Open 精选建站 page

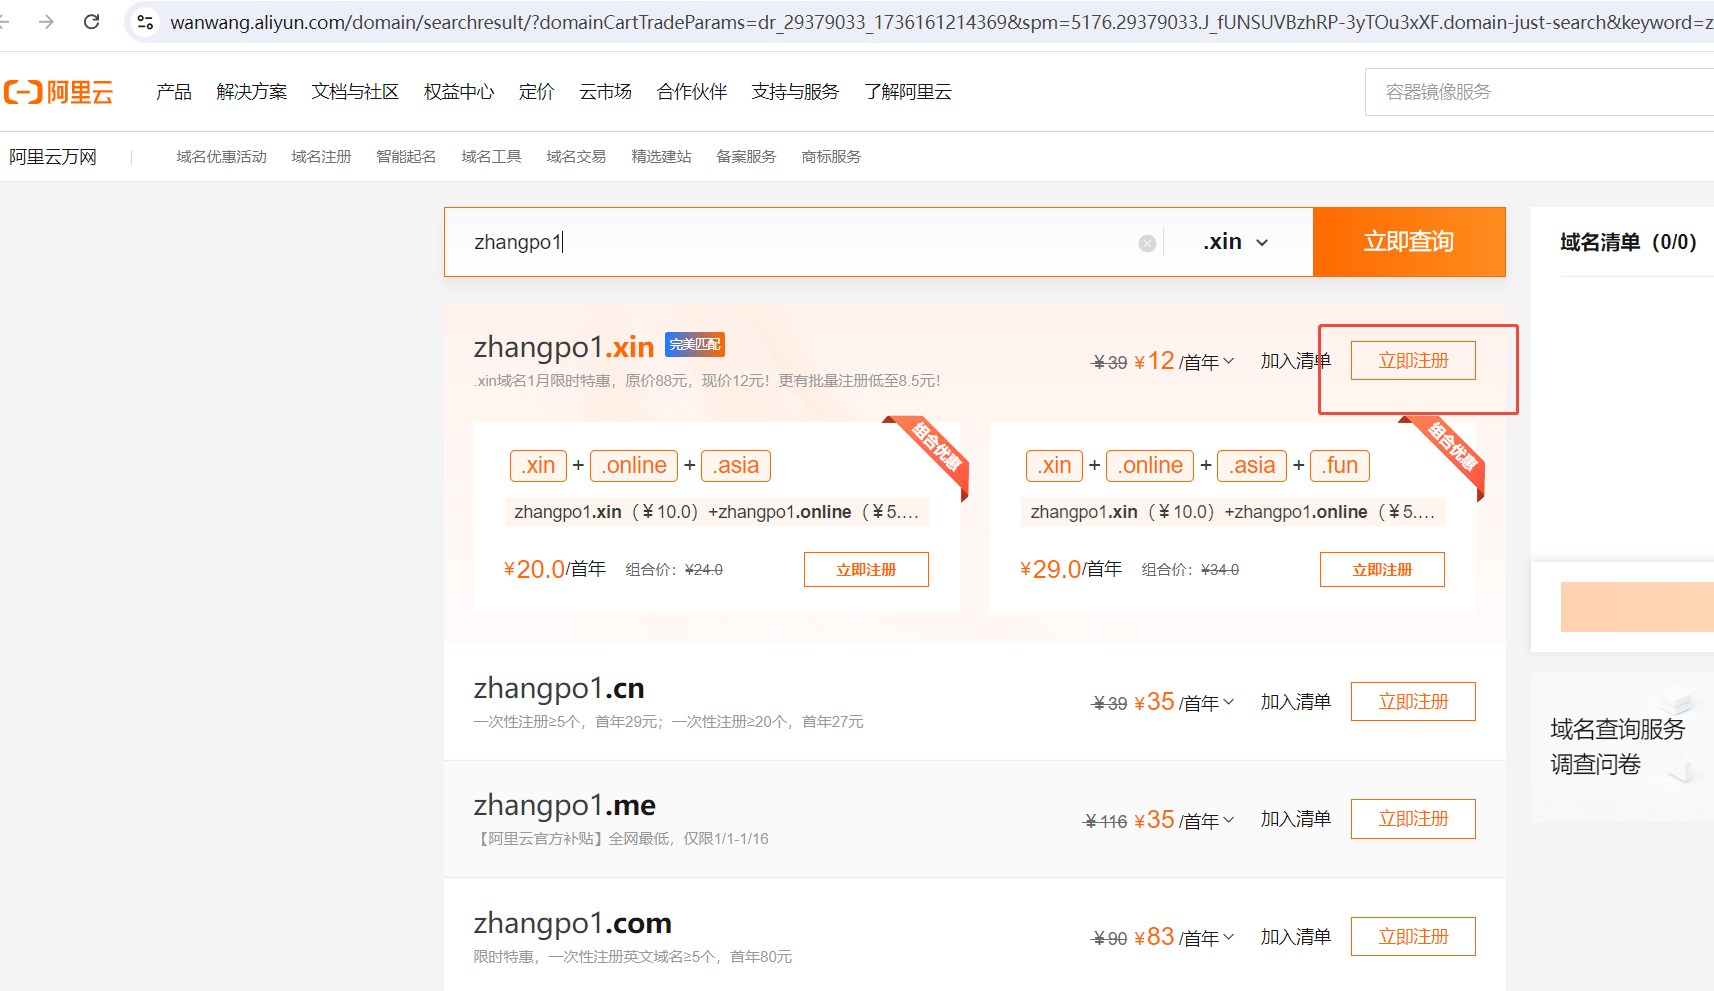click(662, 157)
